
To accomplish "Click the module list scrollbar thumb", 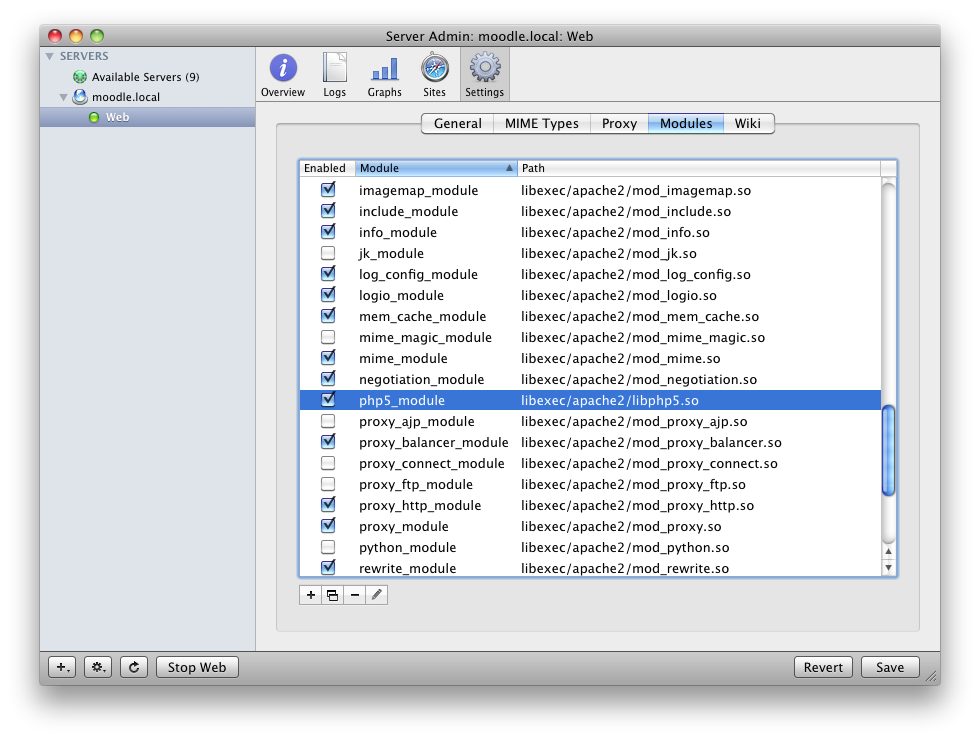I will [x=888, y=451].
